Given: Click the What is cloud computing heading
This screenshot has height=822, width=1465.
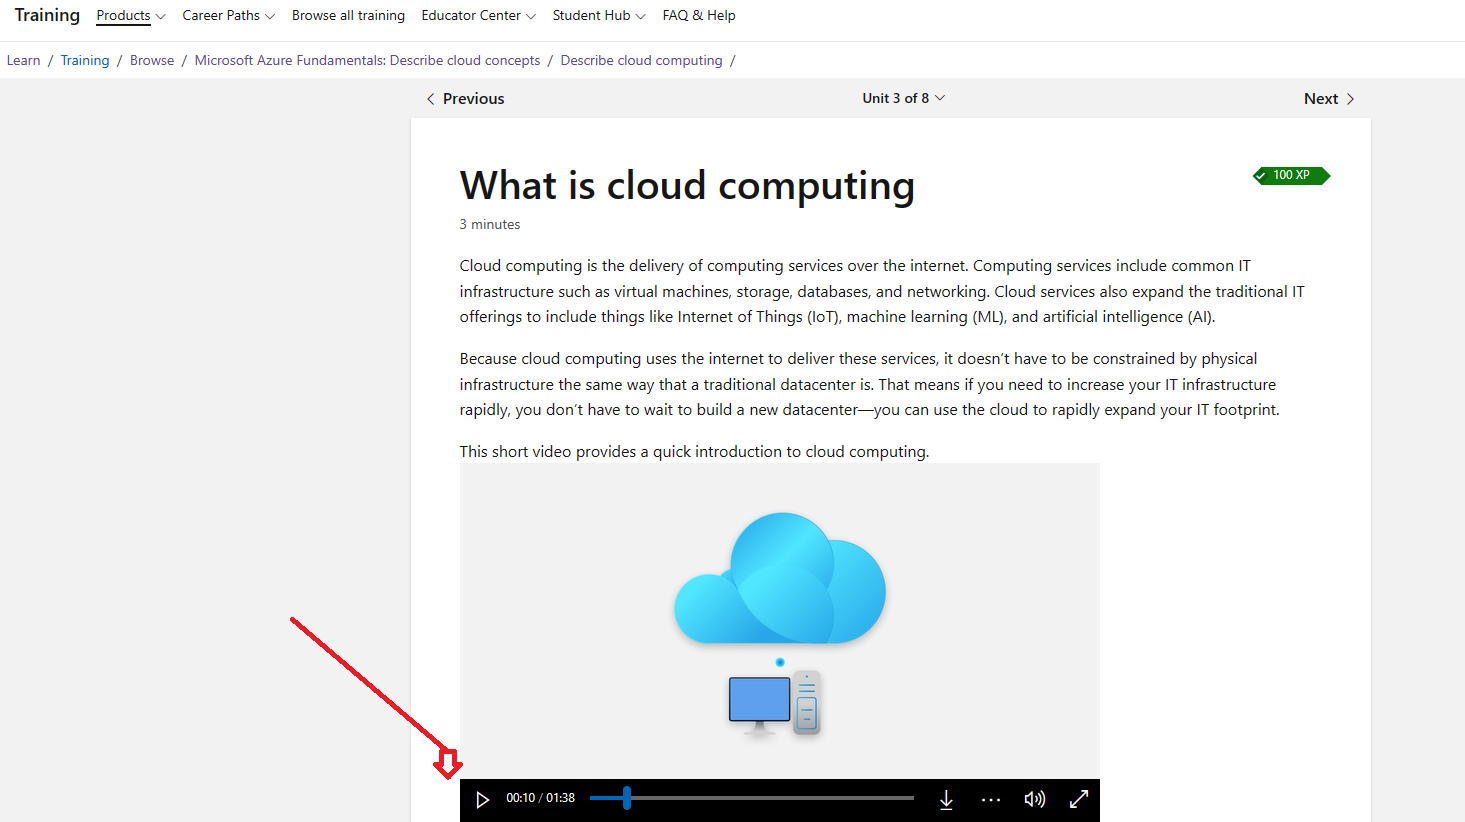Looking at the screenshot, I should pos(687,186).
